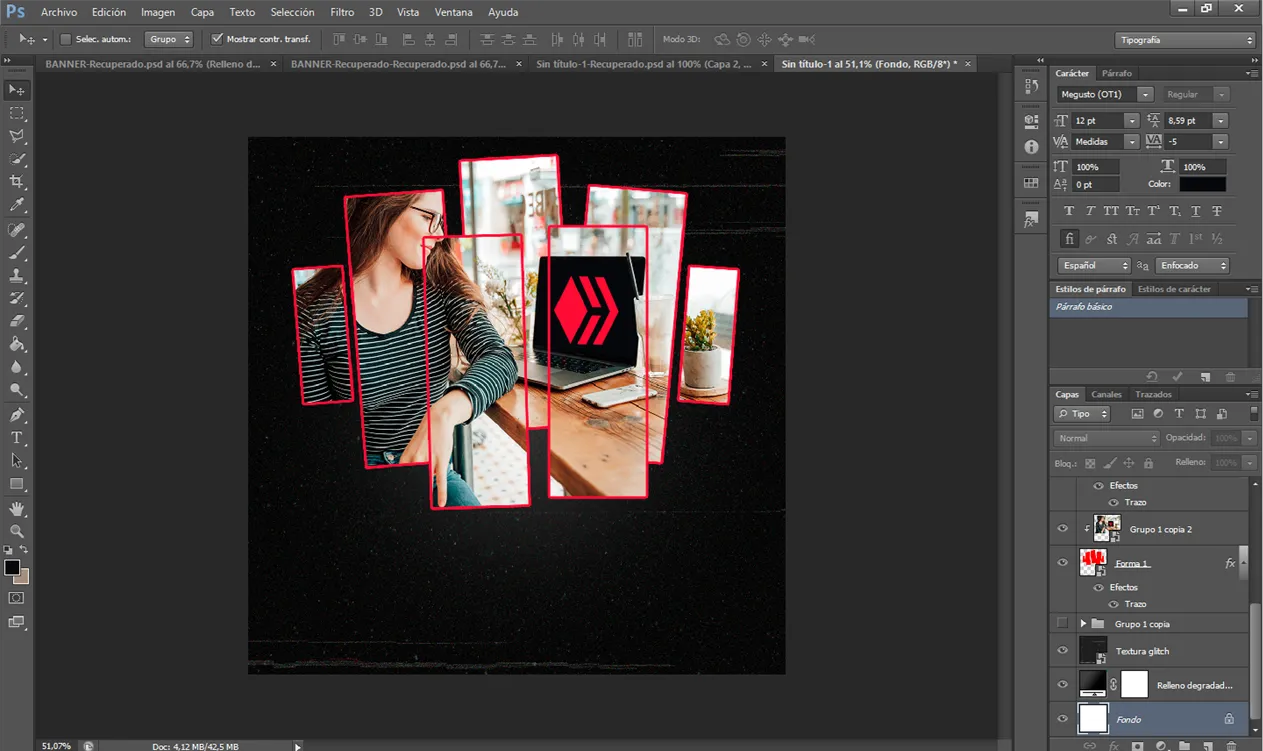
Task: Open the Capa menu
Action: 202,12
